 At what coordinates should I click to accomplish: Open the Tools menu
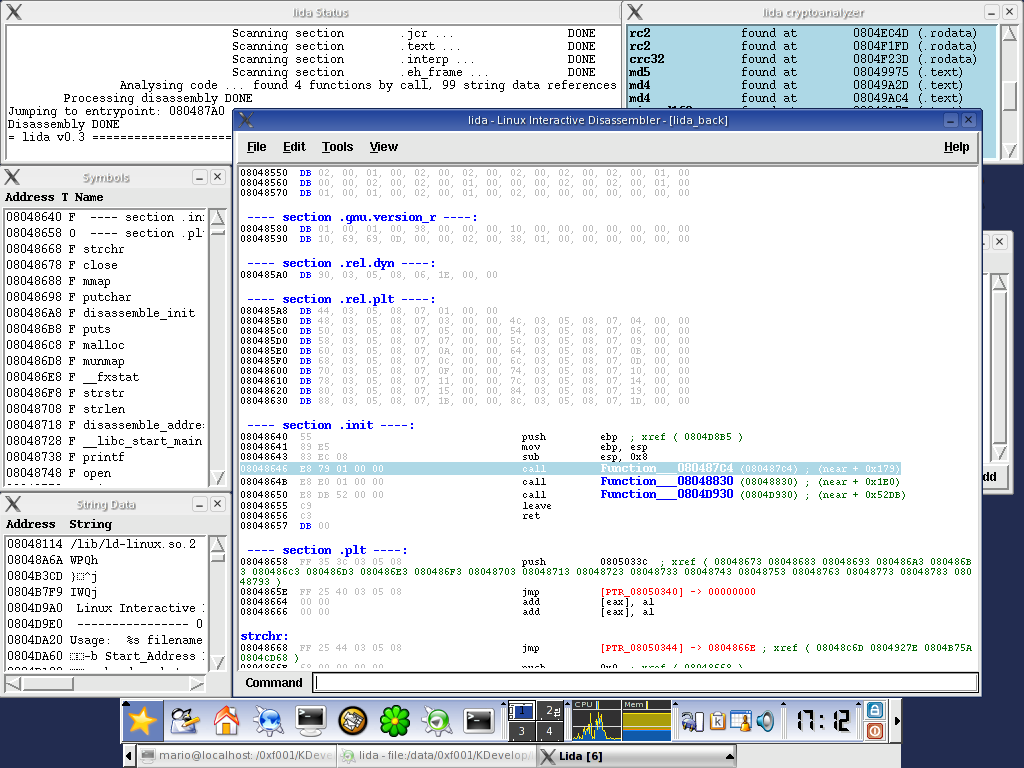(338, 147)
